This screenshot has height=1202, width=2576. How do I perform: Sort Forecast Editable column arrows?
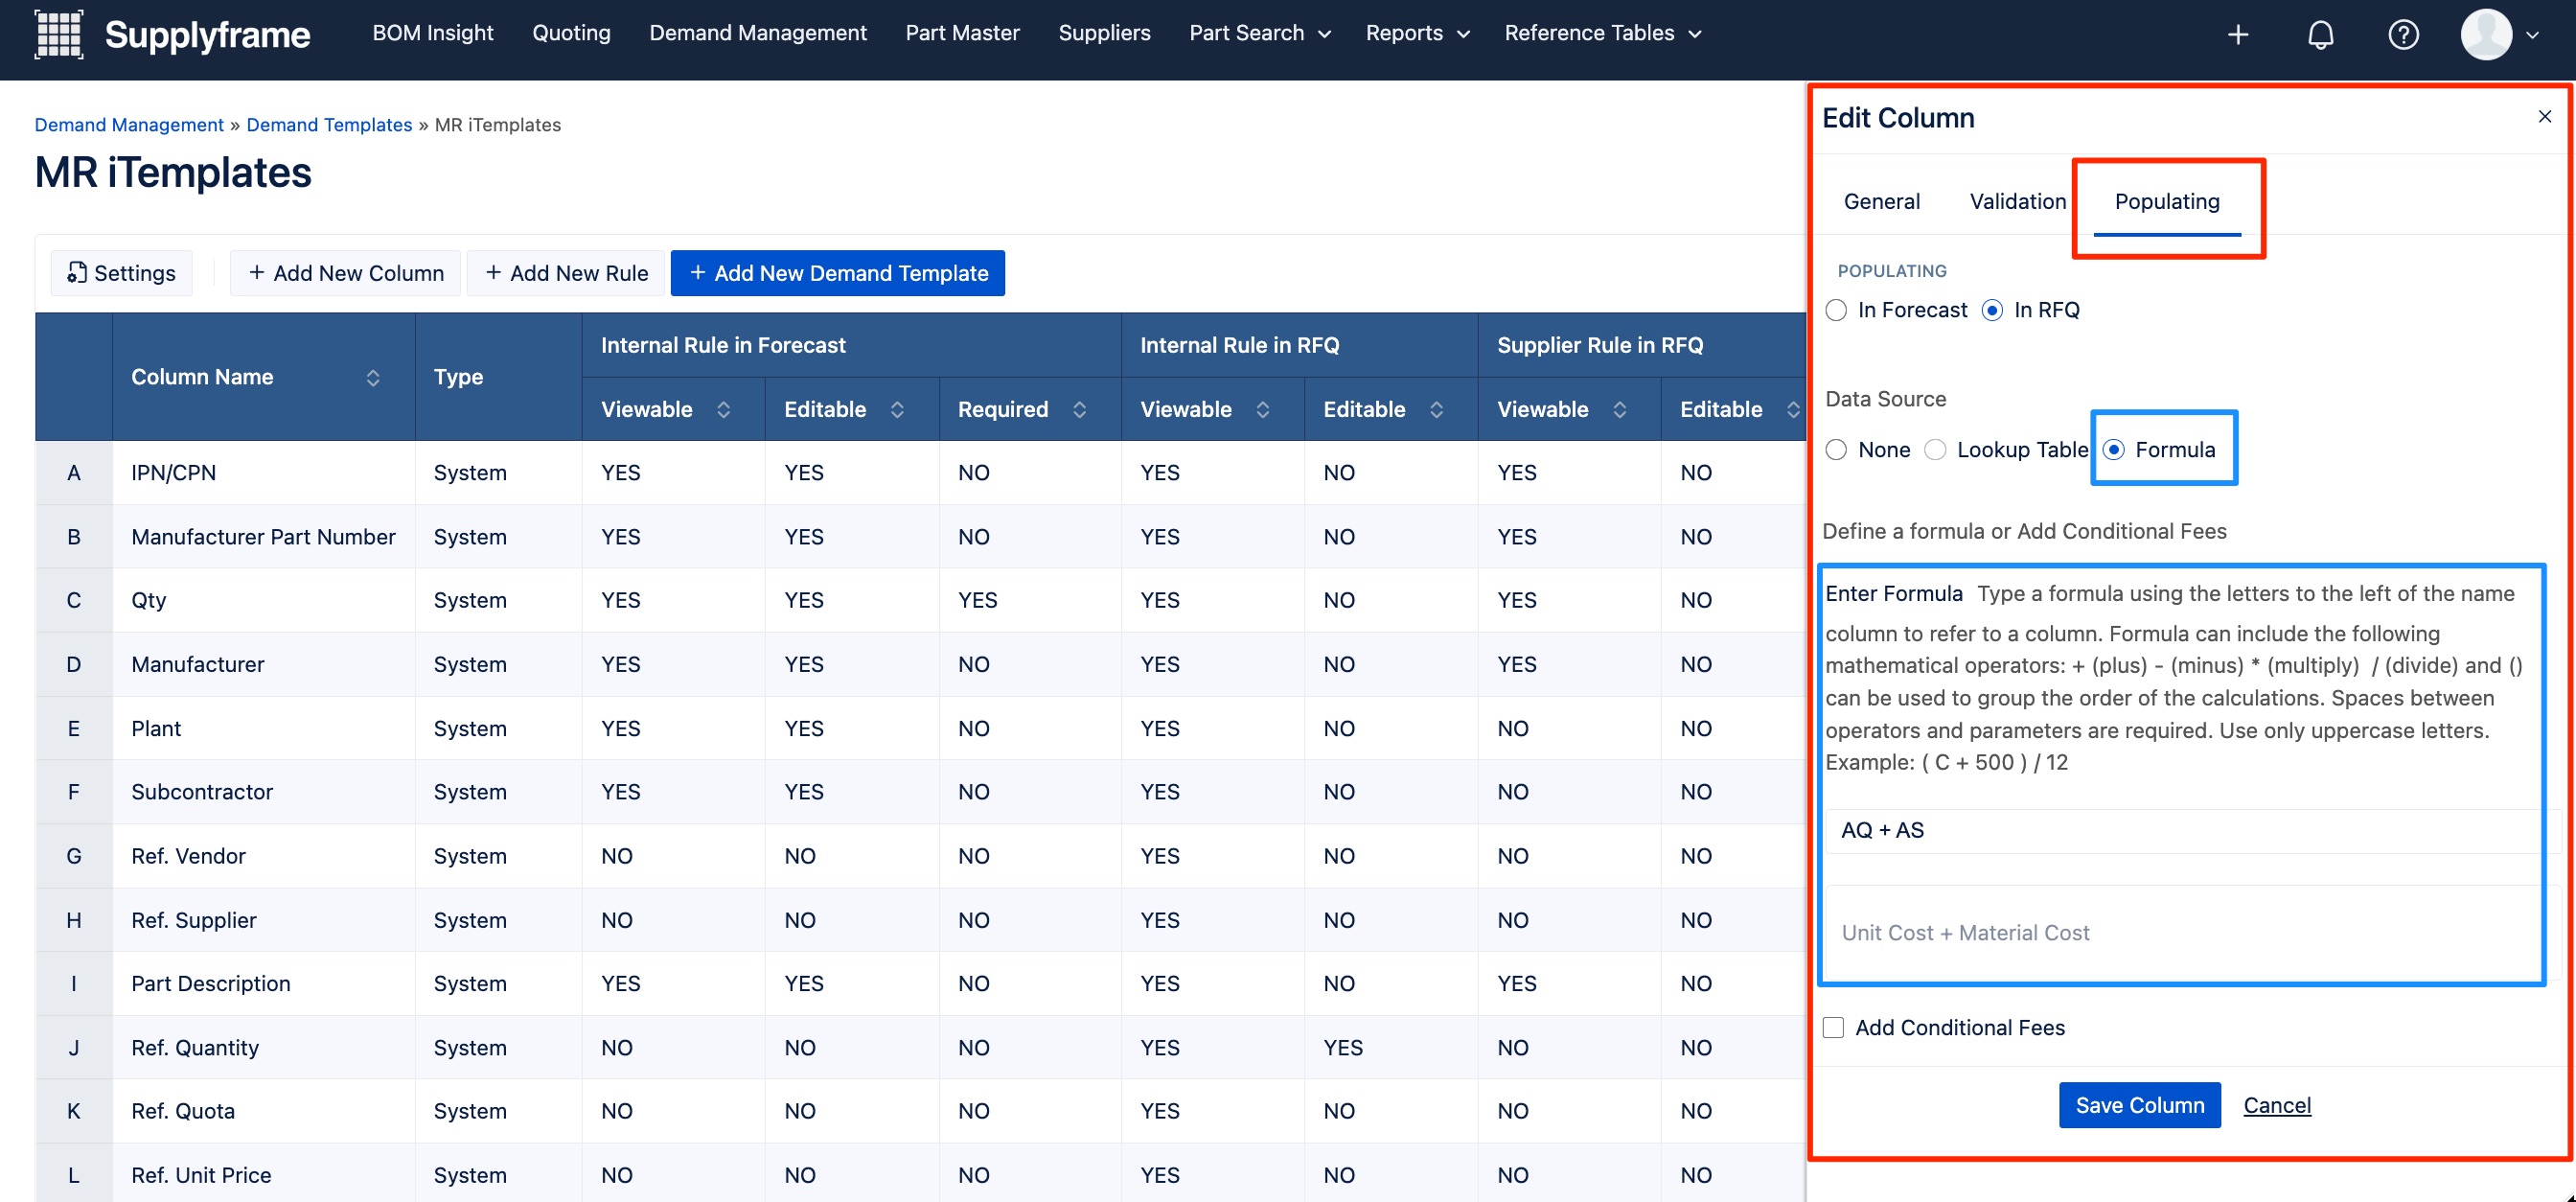pyautogui.click(x=897, y=409)
